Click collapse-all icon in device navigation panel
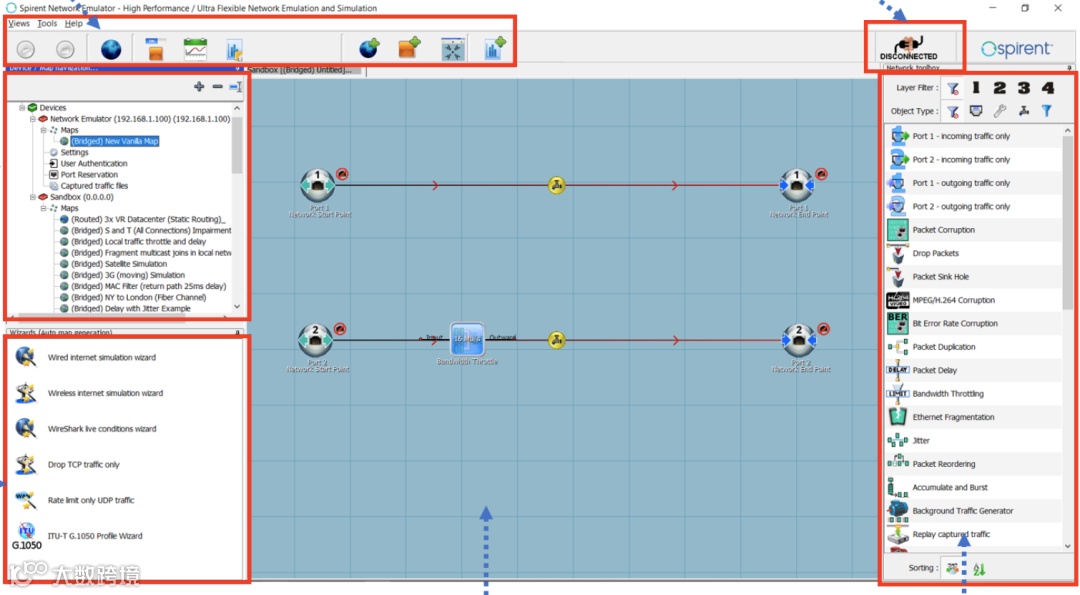 (236, 87)
